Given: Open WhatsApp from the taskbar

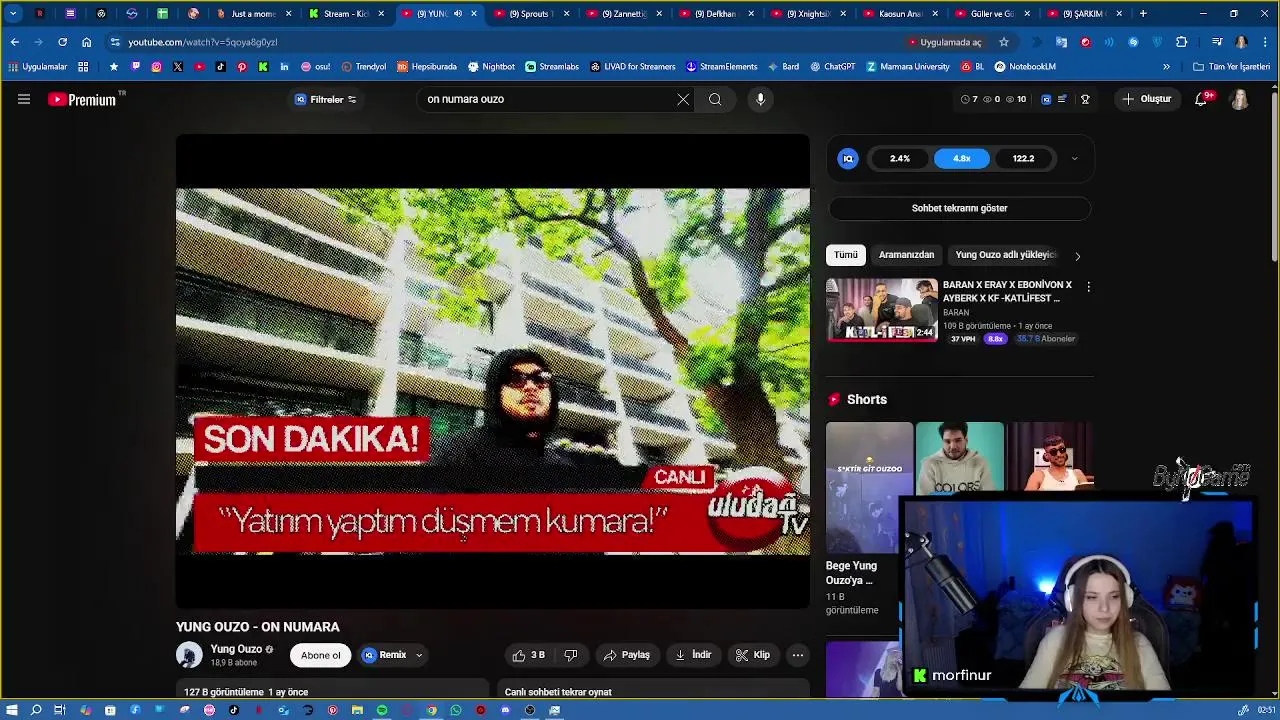Looking at the screenshot, I should click(456, 710).
